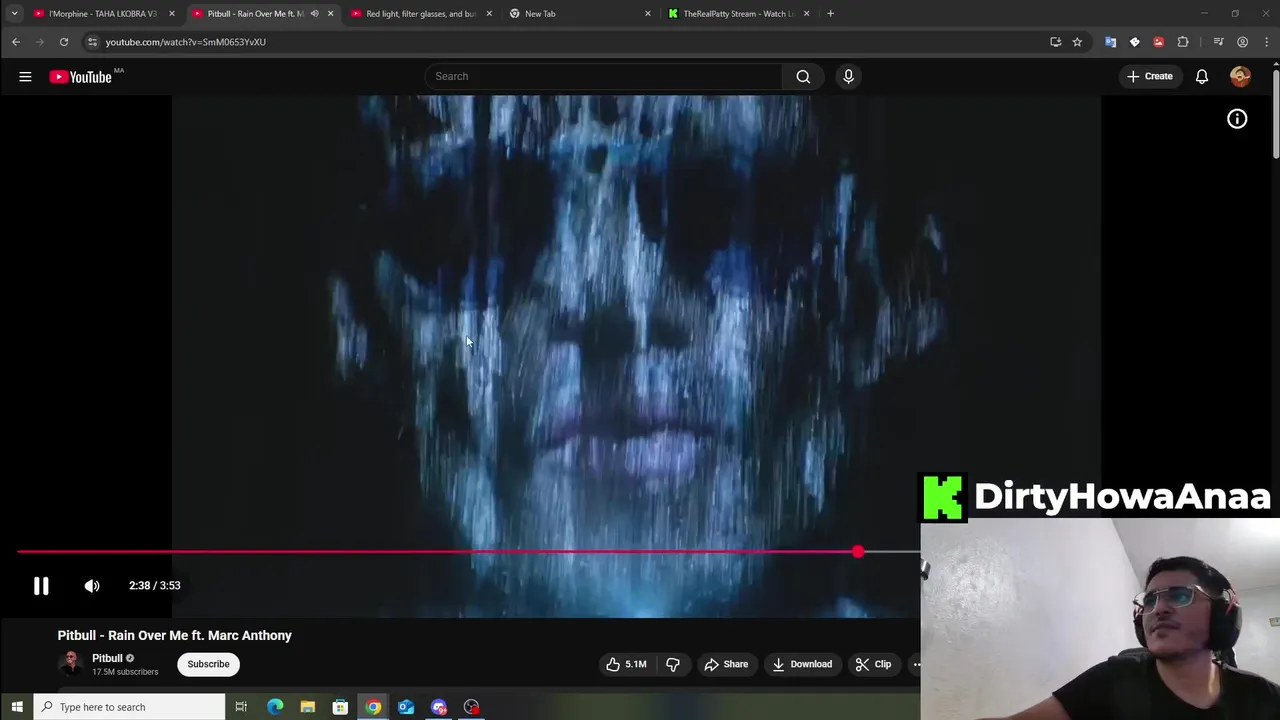The width and height of the screenshot is (1280, 720).
Task: Click the red video progress scrubber handle
Action: 858,552
